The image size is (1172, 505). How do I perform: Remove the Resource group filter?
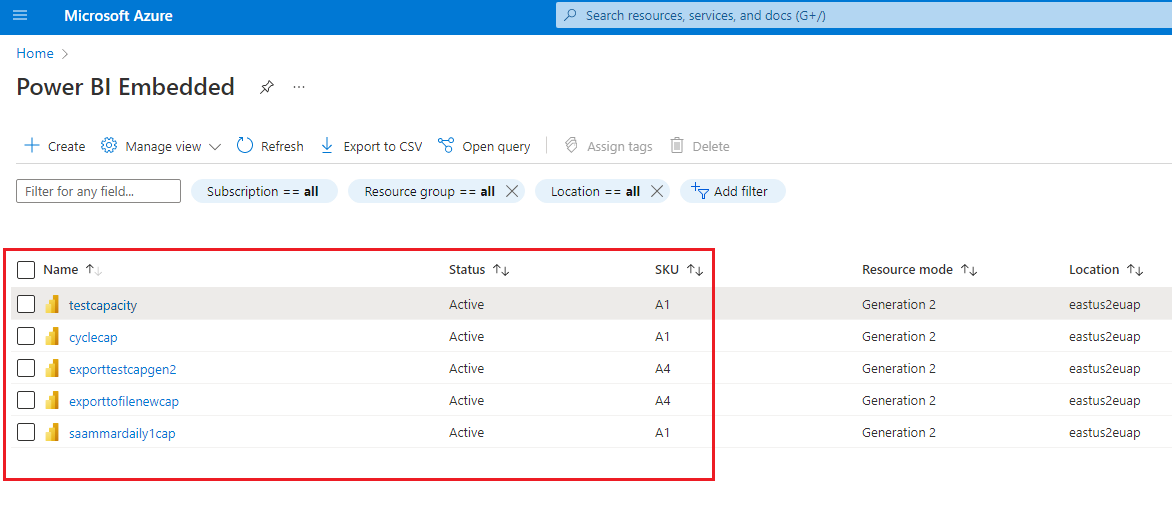coord(512,191)
